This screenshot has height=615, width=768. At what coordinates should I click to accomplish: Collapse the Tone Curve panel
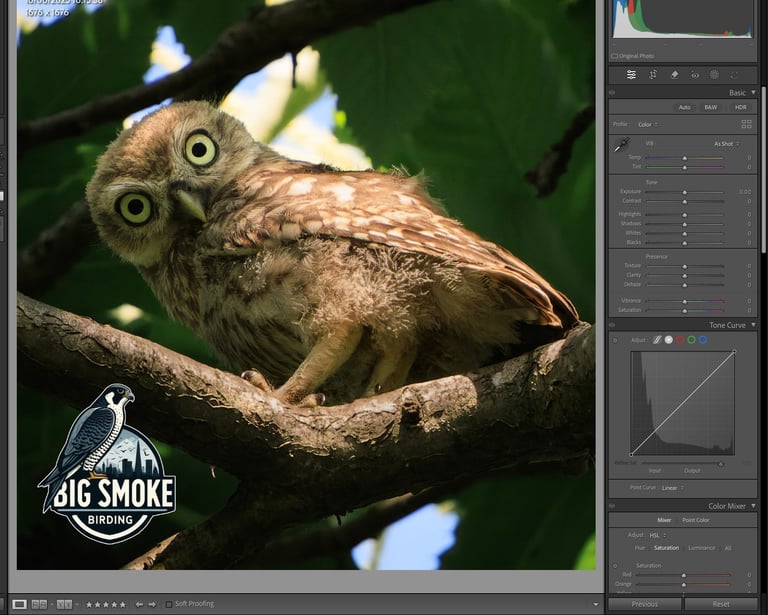[753, 325]
